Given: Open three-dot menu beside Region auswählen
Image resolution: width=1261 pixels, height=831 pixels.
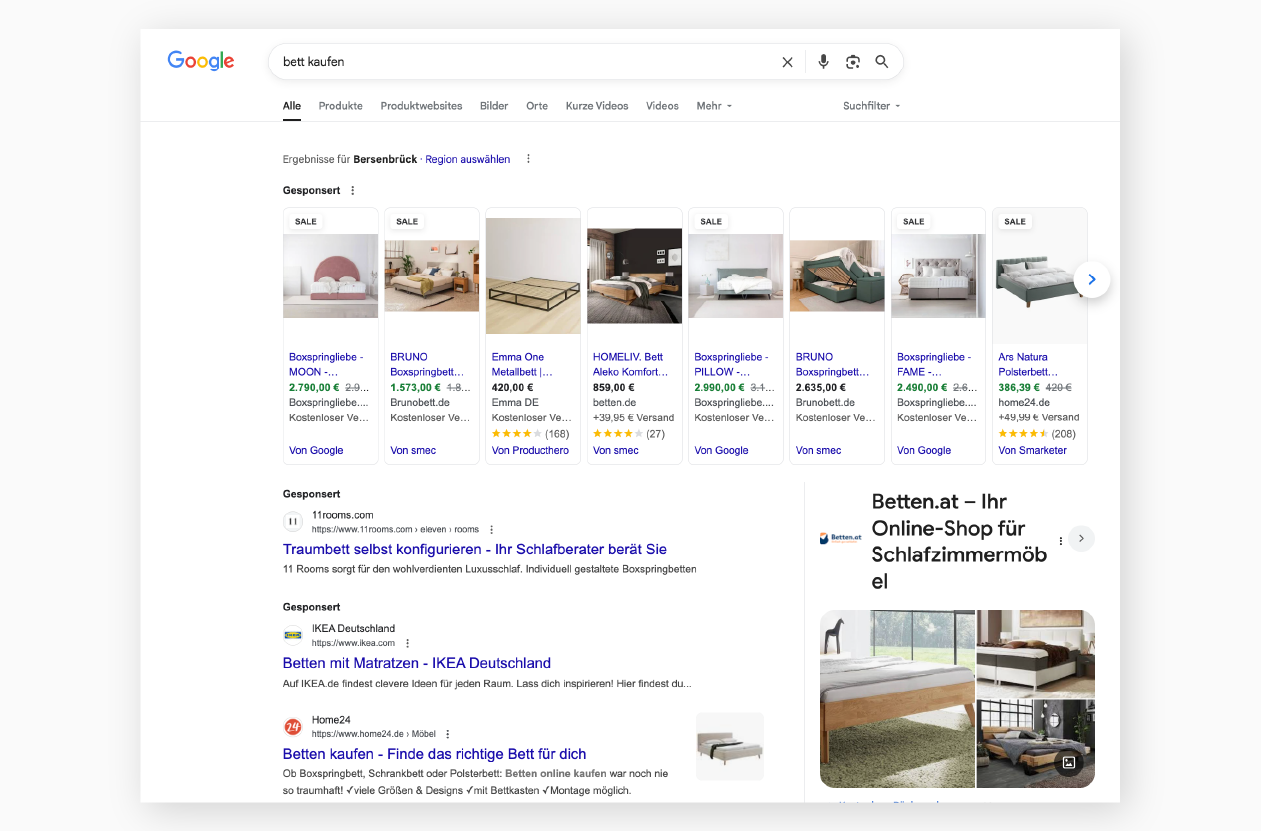Looking at the screenshot, I should coord(528,159).
